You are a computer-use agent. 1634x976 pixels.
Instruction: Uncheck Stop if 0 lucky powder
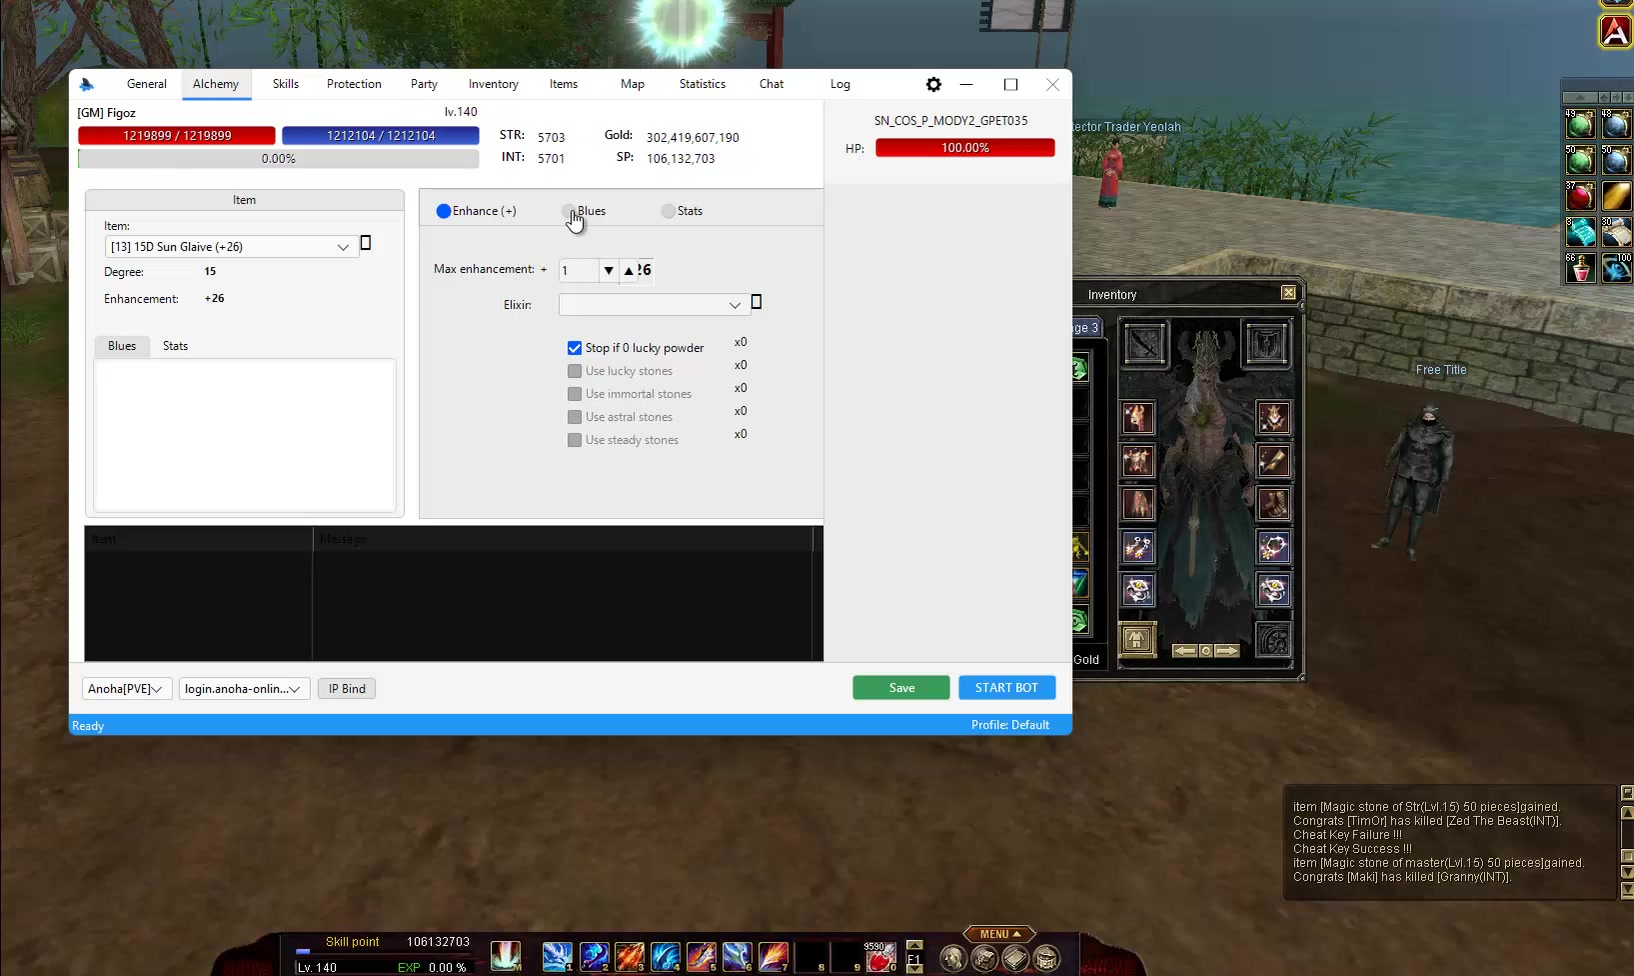click(574, 348)
